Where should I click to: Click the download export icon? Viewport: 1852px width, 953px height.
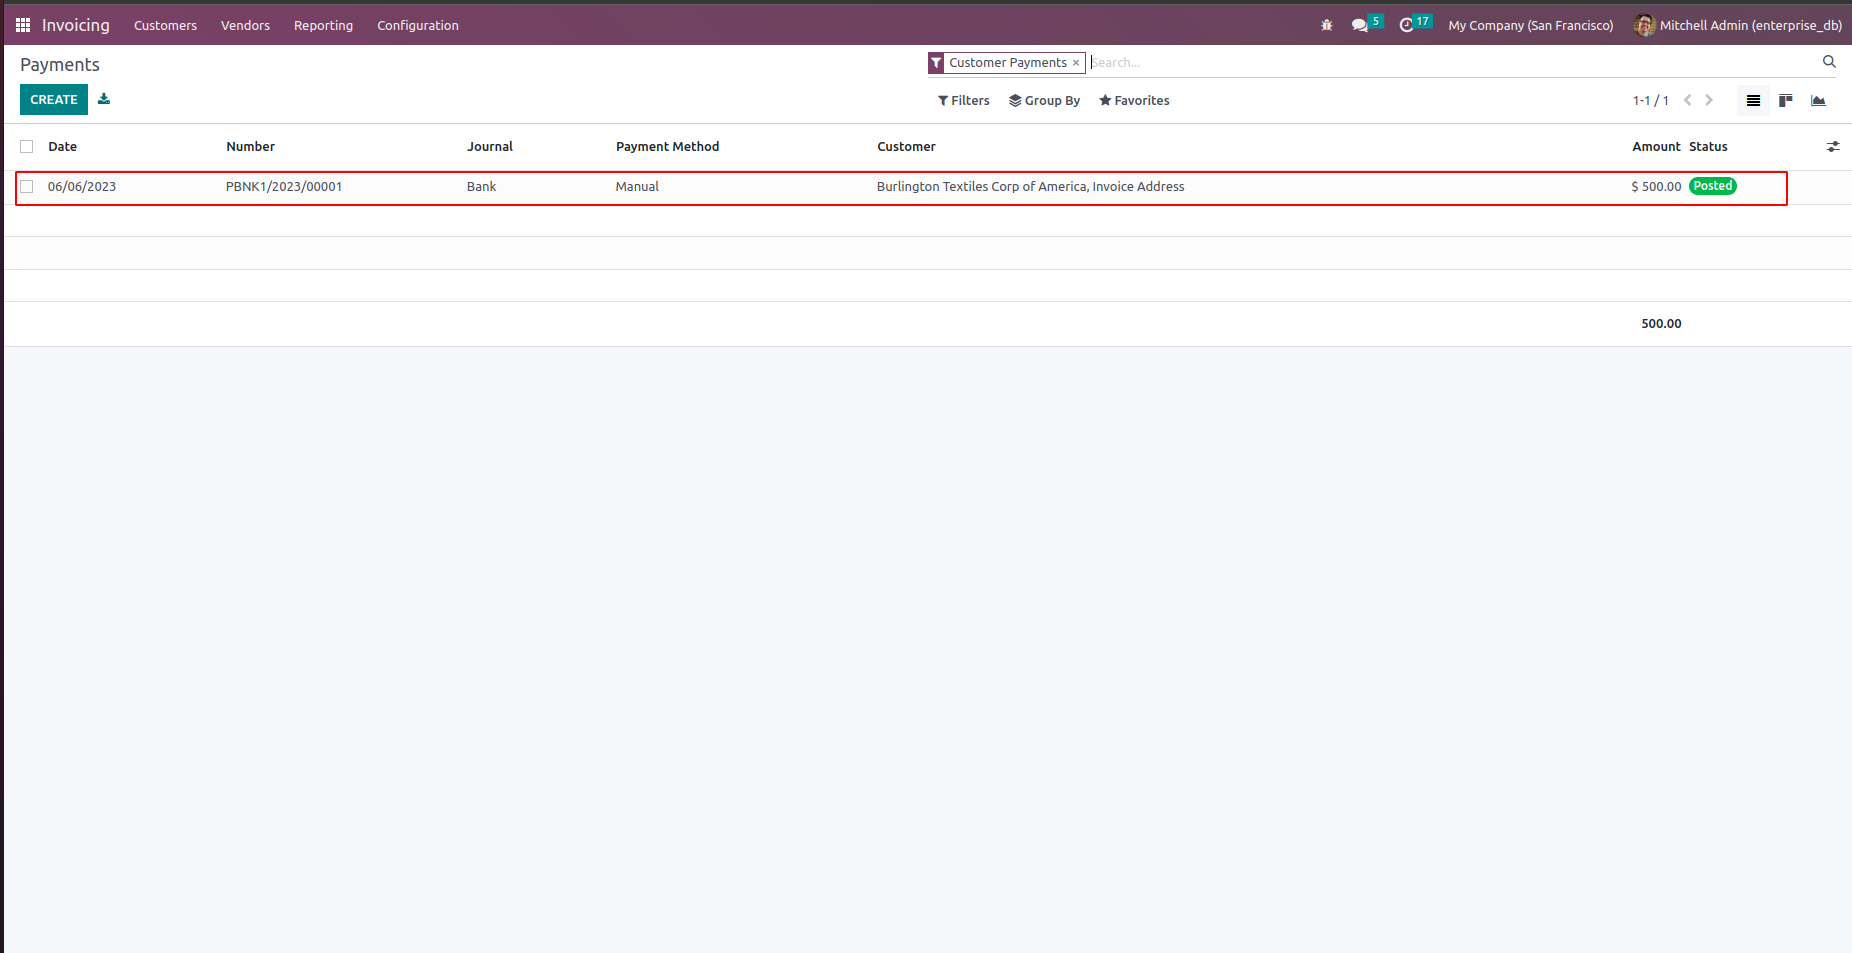(104, 99)
